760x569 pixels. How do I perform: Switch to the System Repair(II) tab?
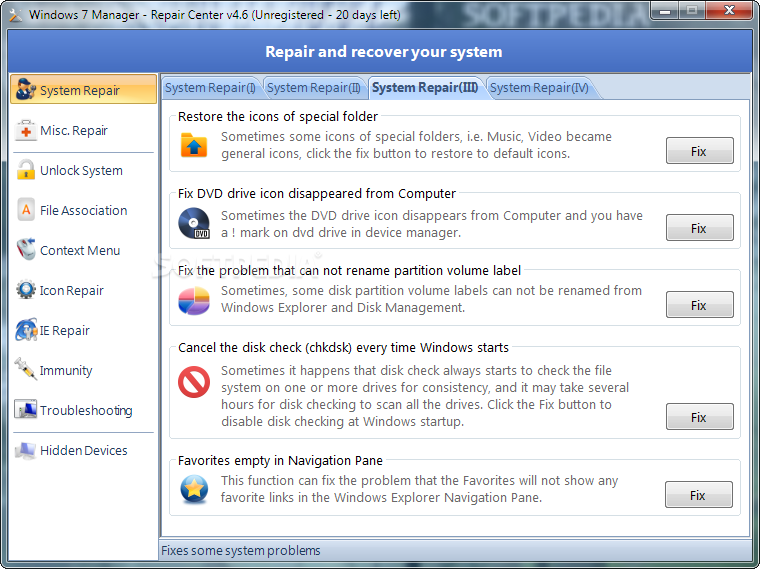pyautogui.click(x=314, y=88)
